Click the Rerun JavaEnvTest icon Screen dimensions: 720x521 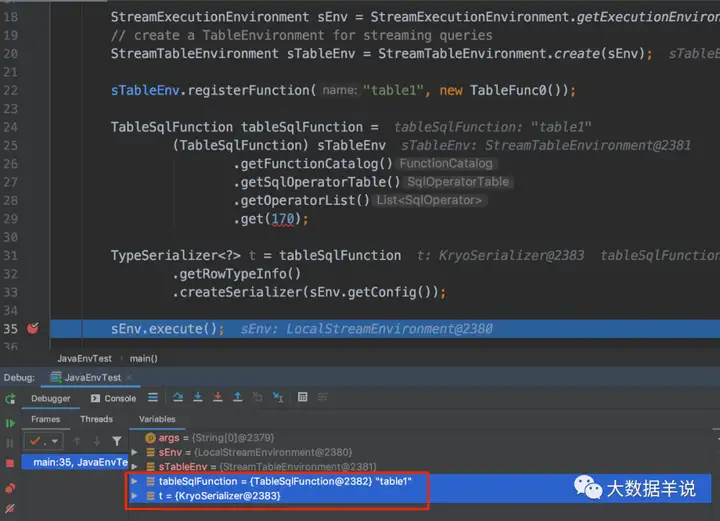point(10,398)
